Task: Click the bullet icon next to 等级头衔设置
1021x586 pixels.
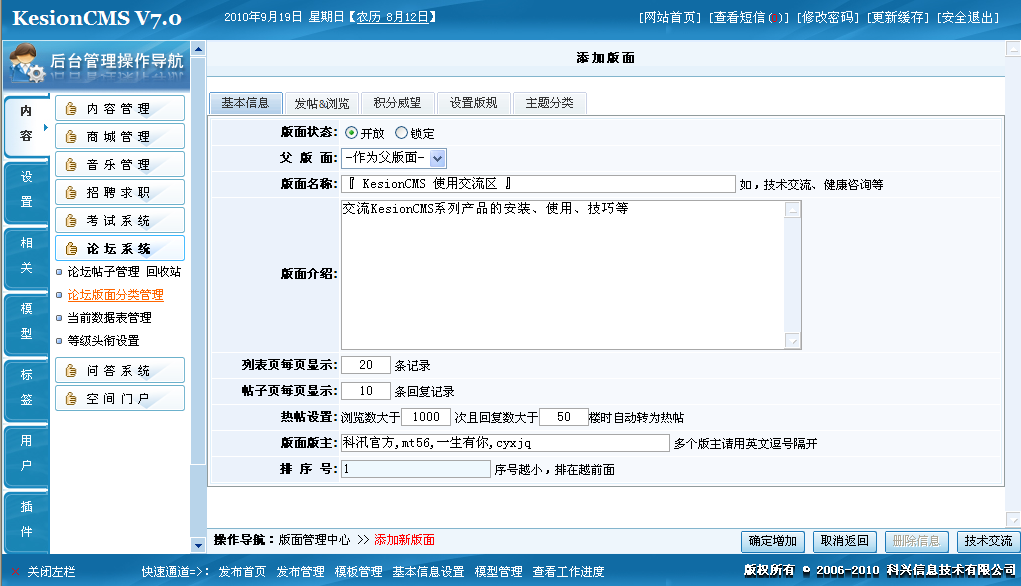Action: pos(59,341)
